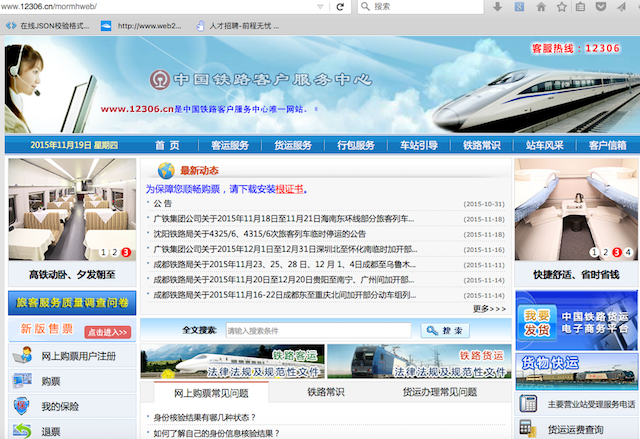This screenshot has width=640, height=439.
Task: Select slide 2 in right carousel
Action: [x=606, y=253]
